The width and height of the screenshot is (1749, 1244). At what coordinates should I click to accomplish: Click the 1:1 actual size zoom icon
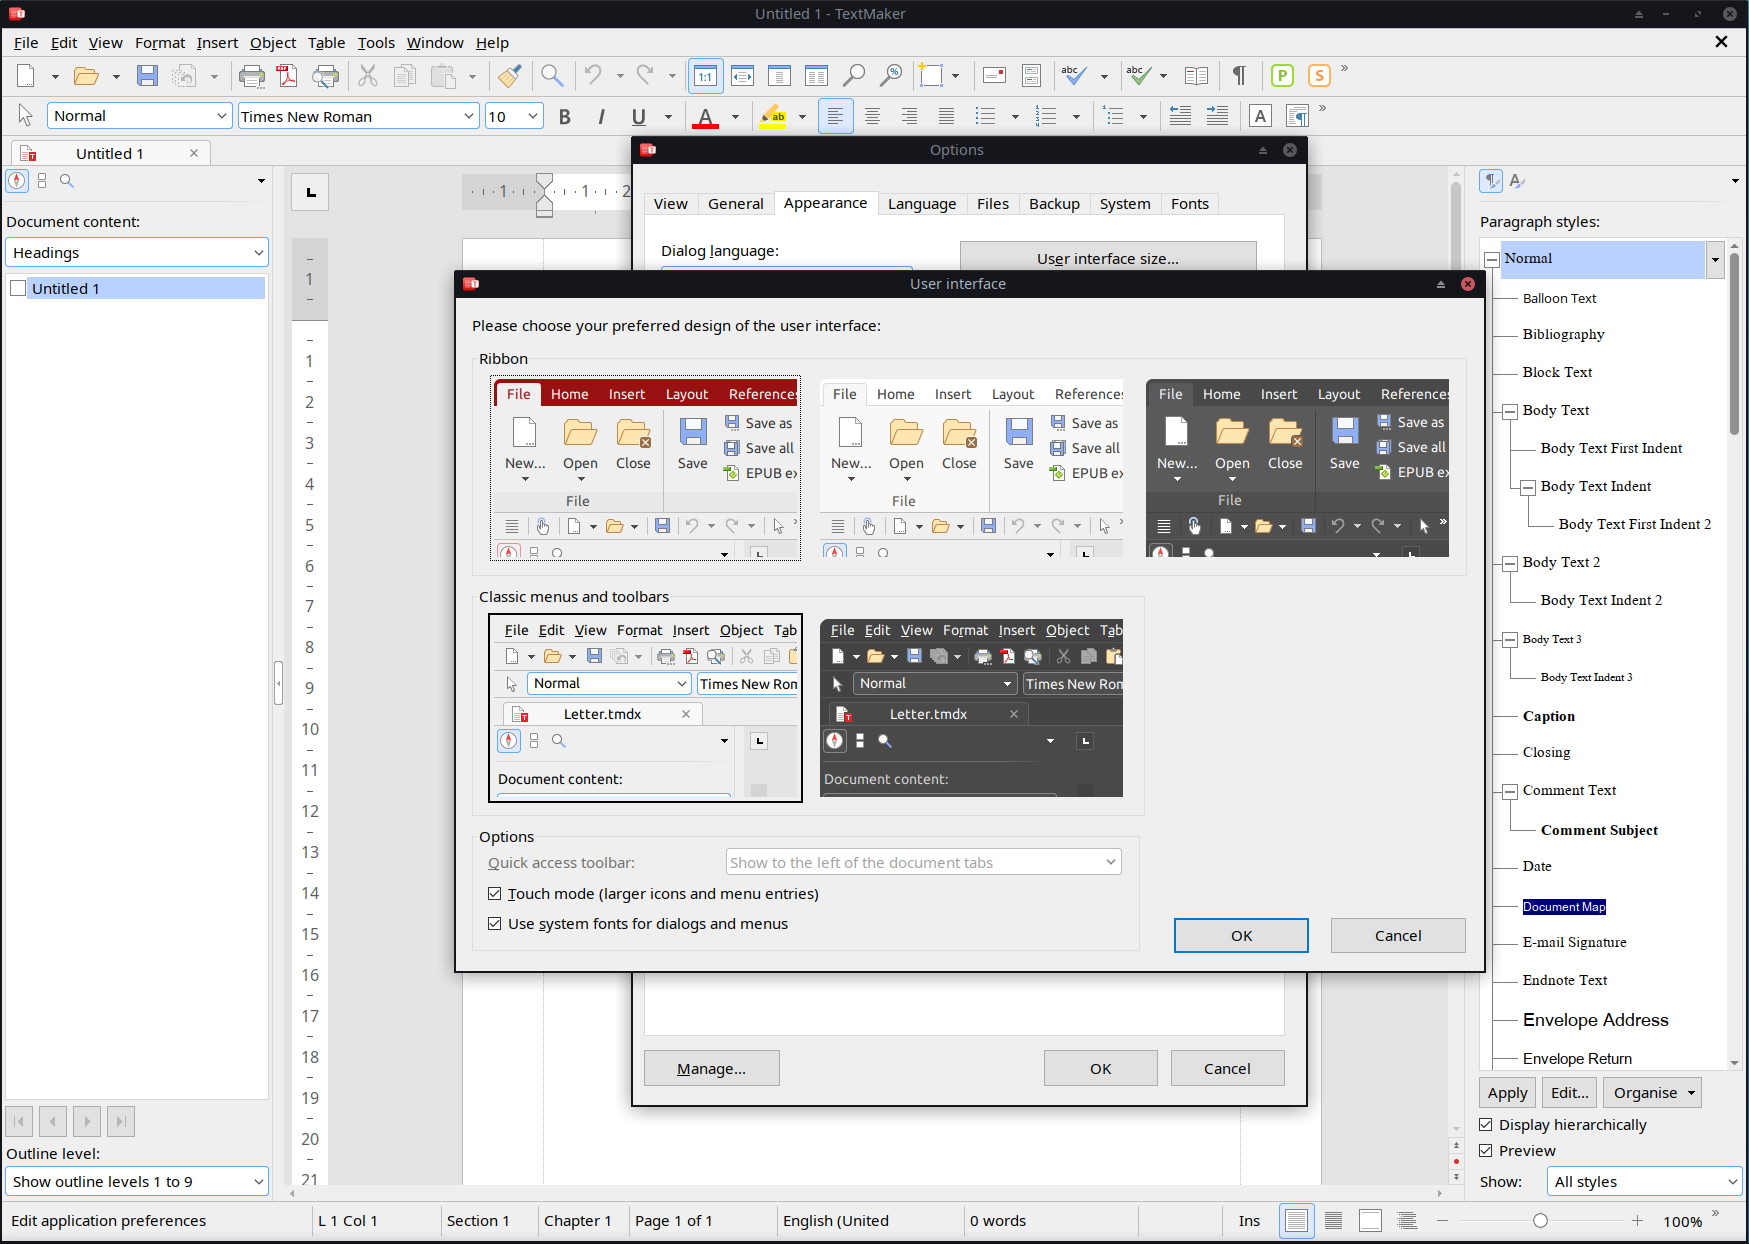click(x=705, y=76)
